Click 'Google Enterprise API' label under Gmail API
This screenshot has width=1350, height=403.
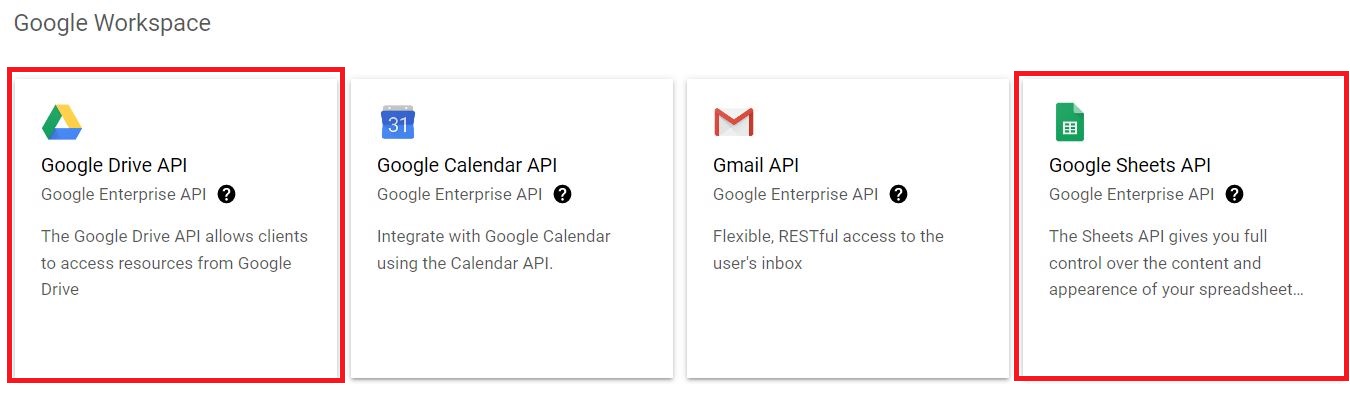pos(795,194)
